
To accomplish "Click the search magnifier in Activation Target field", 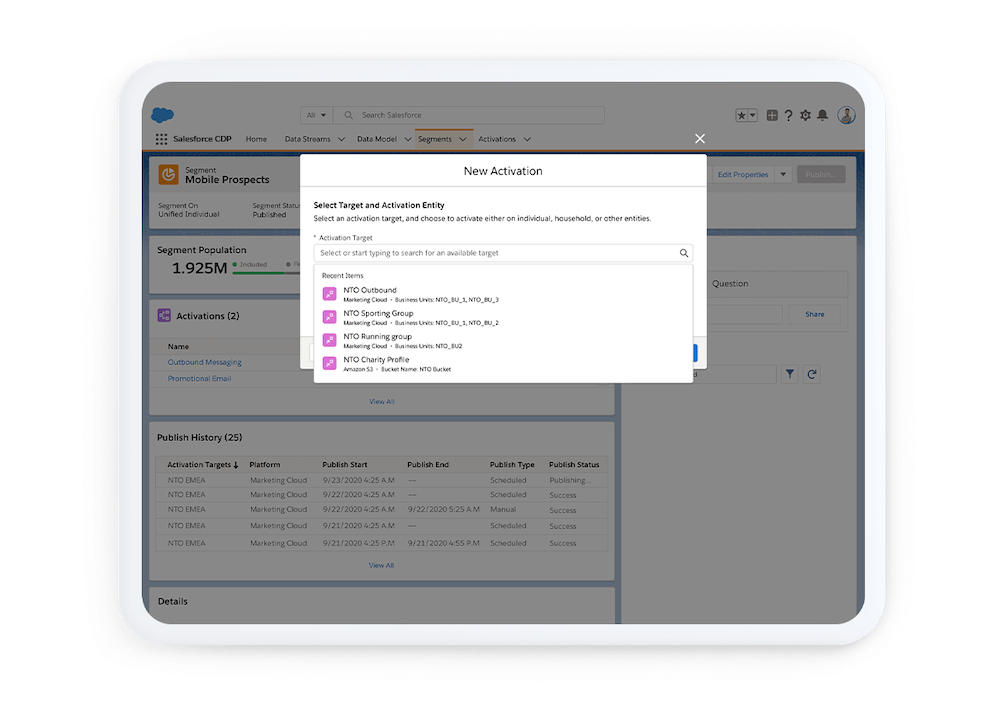I will pos(684,253).
